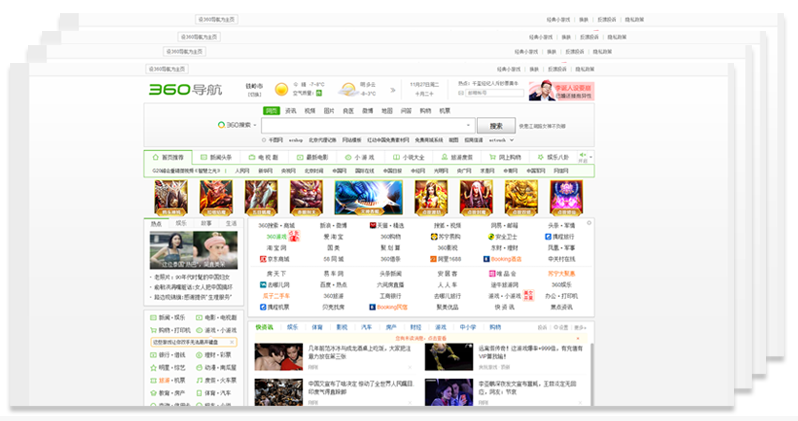
Task: Click the 搜索 search button
Action: tap(496, 125)
